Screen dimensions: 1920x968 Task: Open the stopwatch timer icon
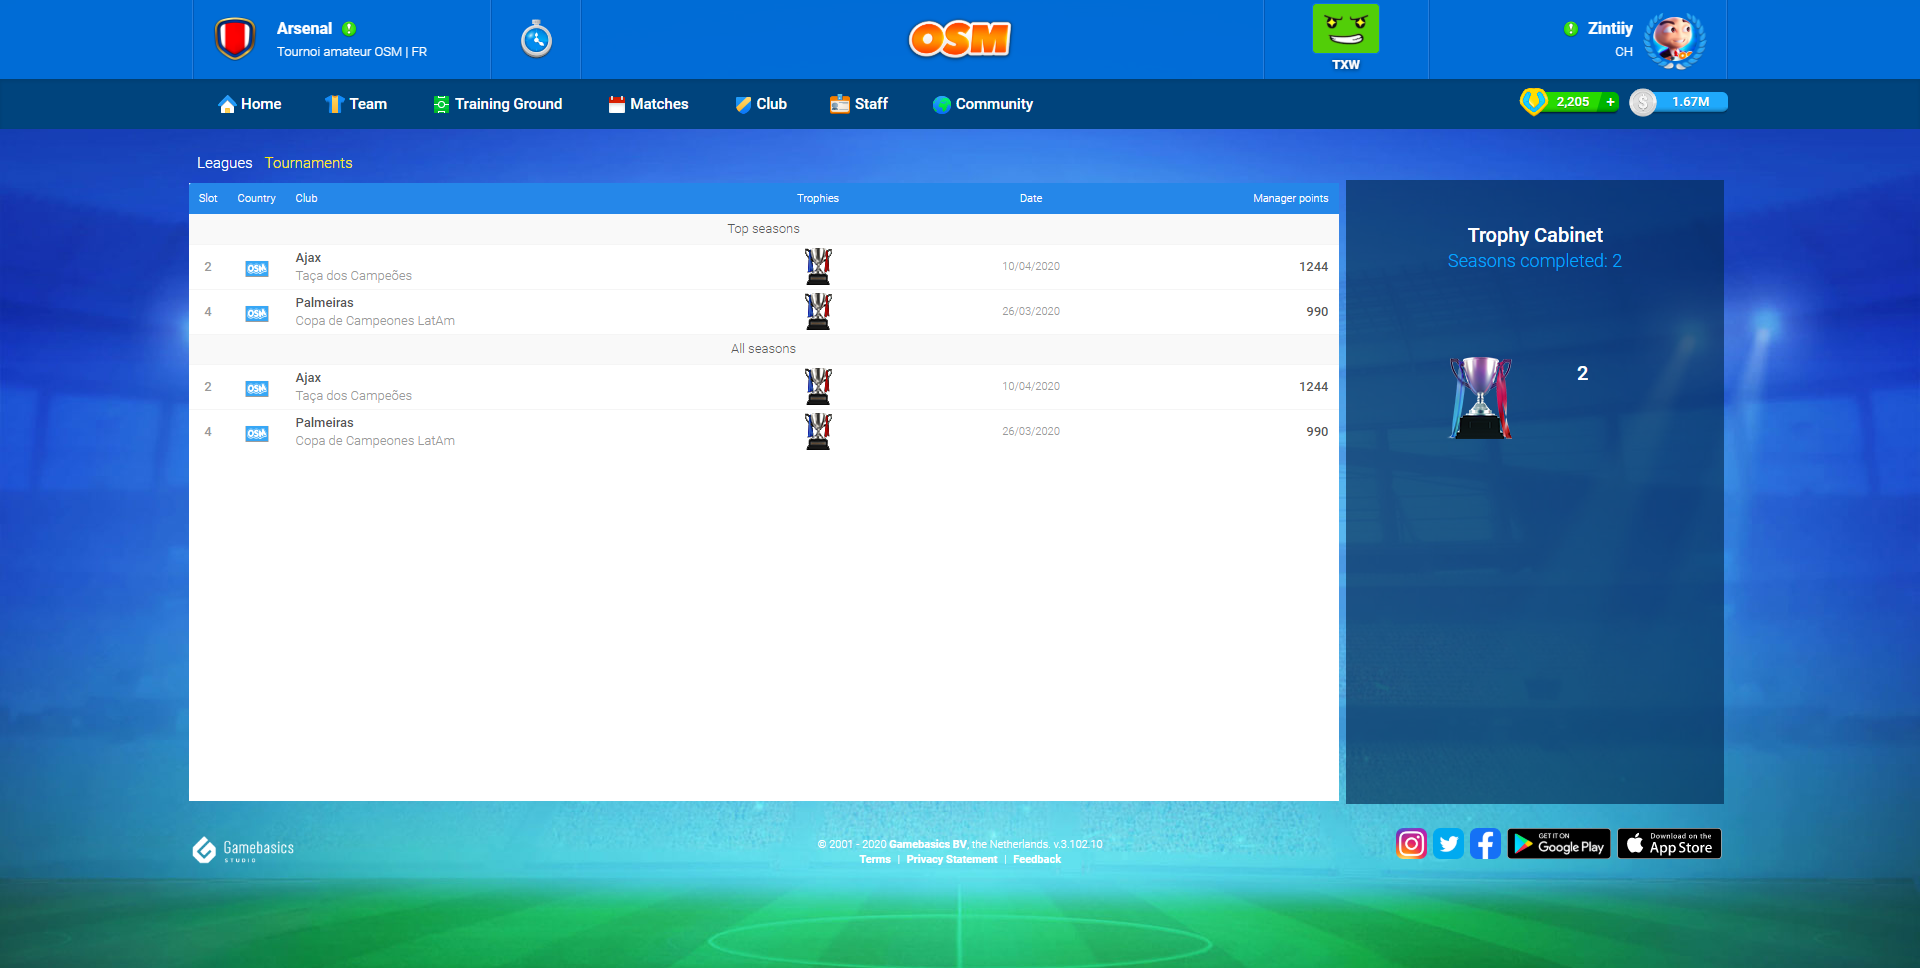(536, 39)
